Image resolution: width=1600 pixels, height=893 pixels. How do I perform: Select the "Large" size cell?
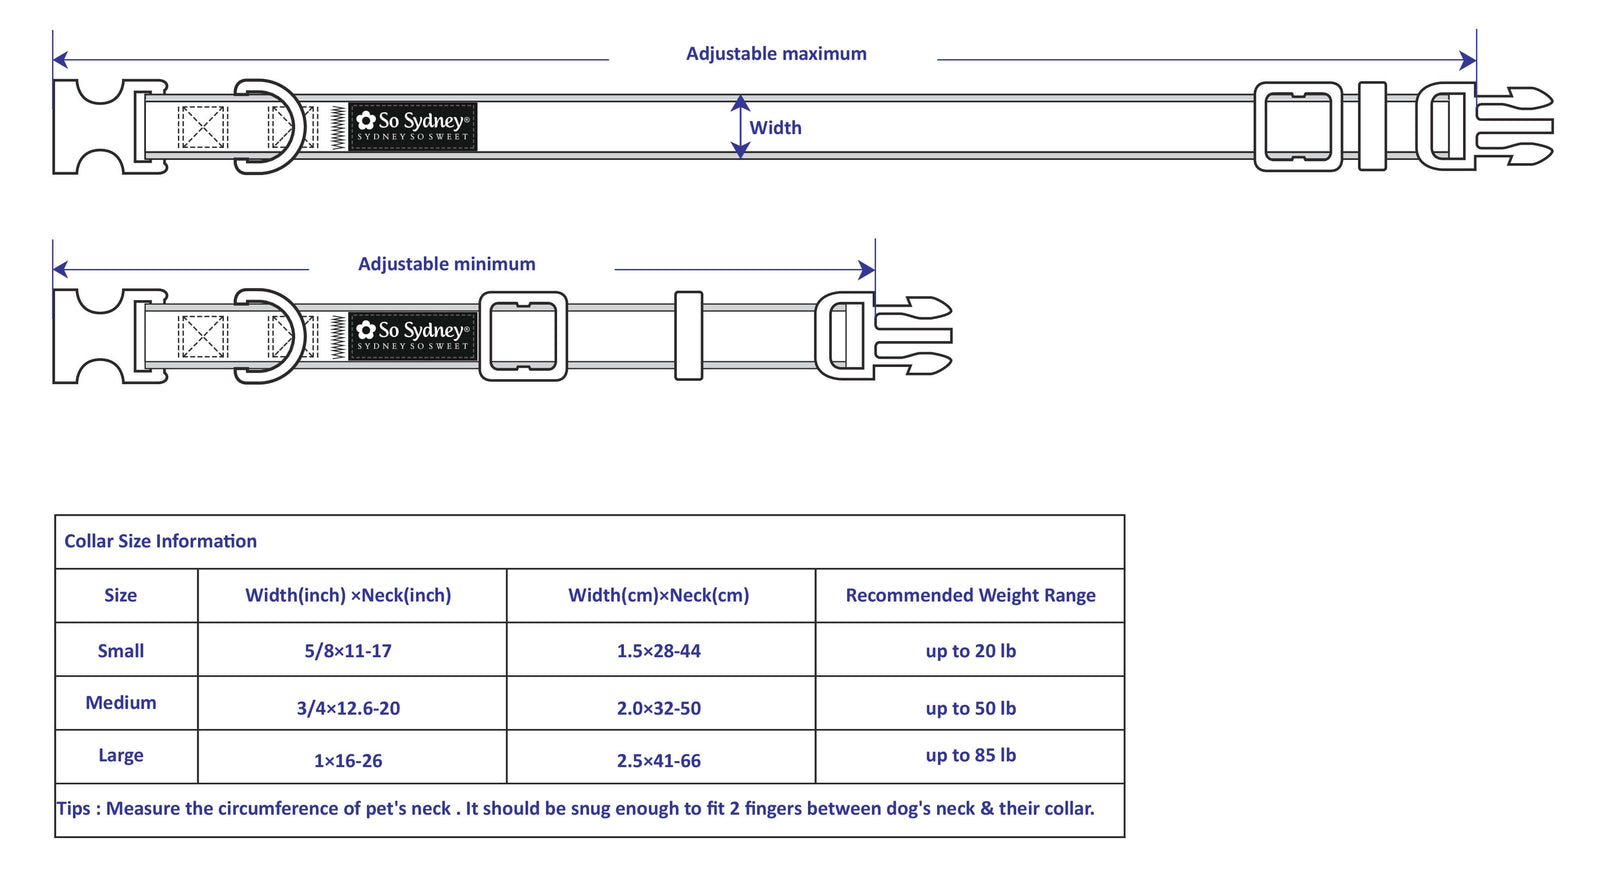(121, 756)
